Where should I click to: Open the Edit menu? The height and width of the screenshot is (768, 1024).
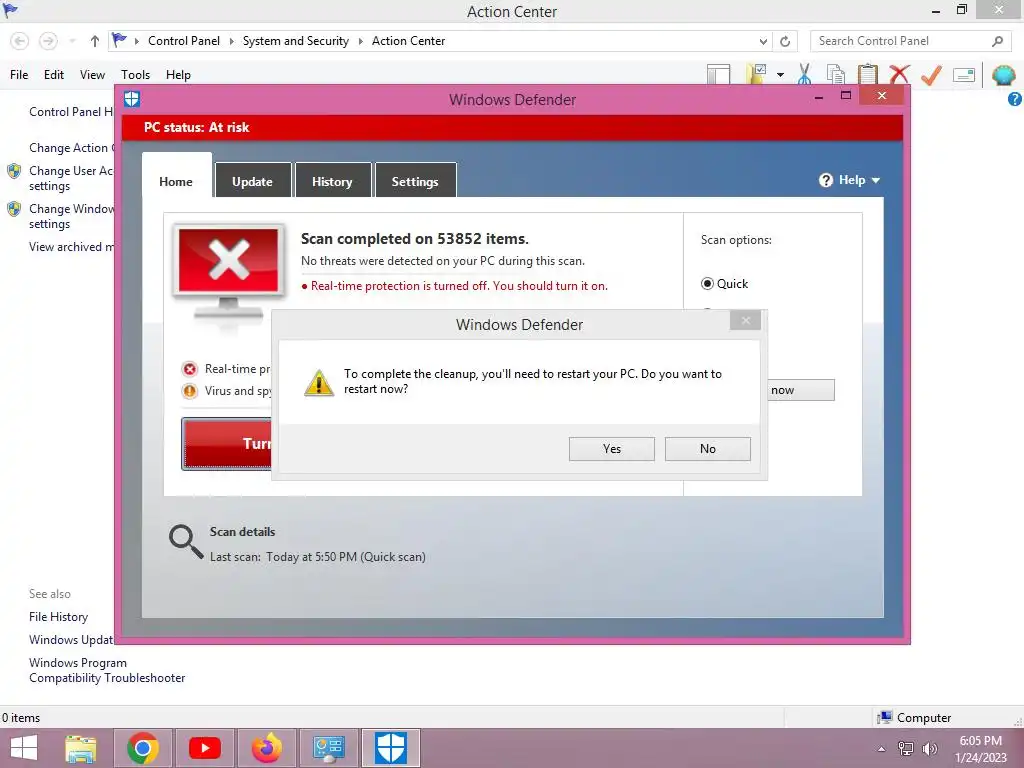54,74
